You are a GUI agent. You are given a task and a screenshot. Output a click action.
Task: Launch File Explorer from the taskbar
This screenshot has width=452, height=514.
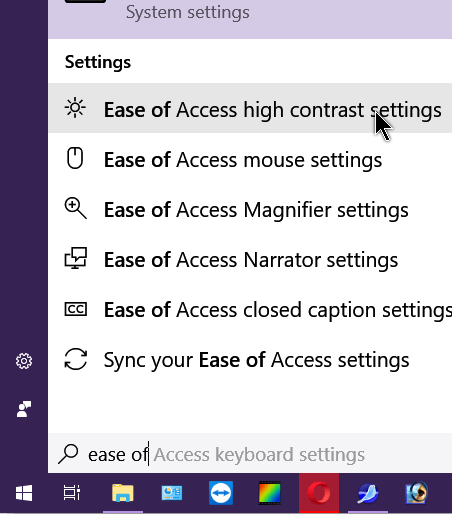pos(123,493)
